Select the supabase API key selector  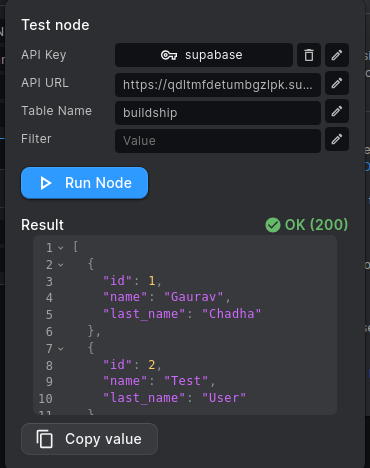click(204, 55)
